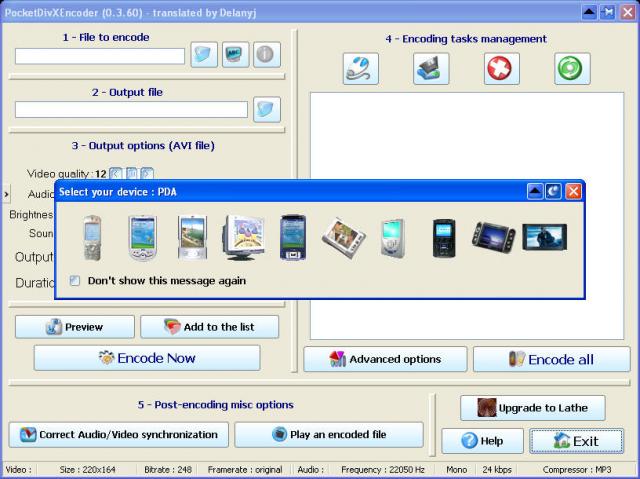Click status bar text 'Compressor : MP3'
Viewport: 640px width, 479px height.
coord(577,470)
